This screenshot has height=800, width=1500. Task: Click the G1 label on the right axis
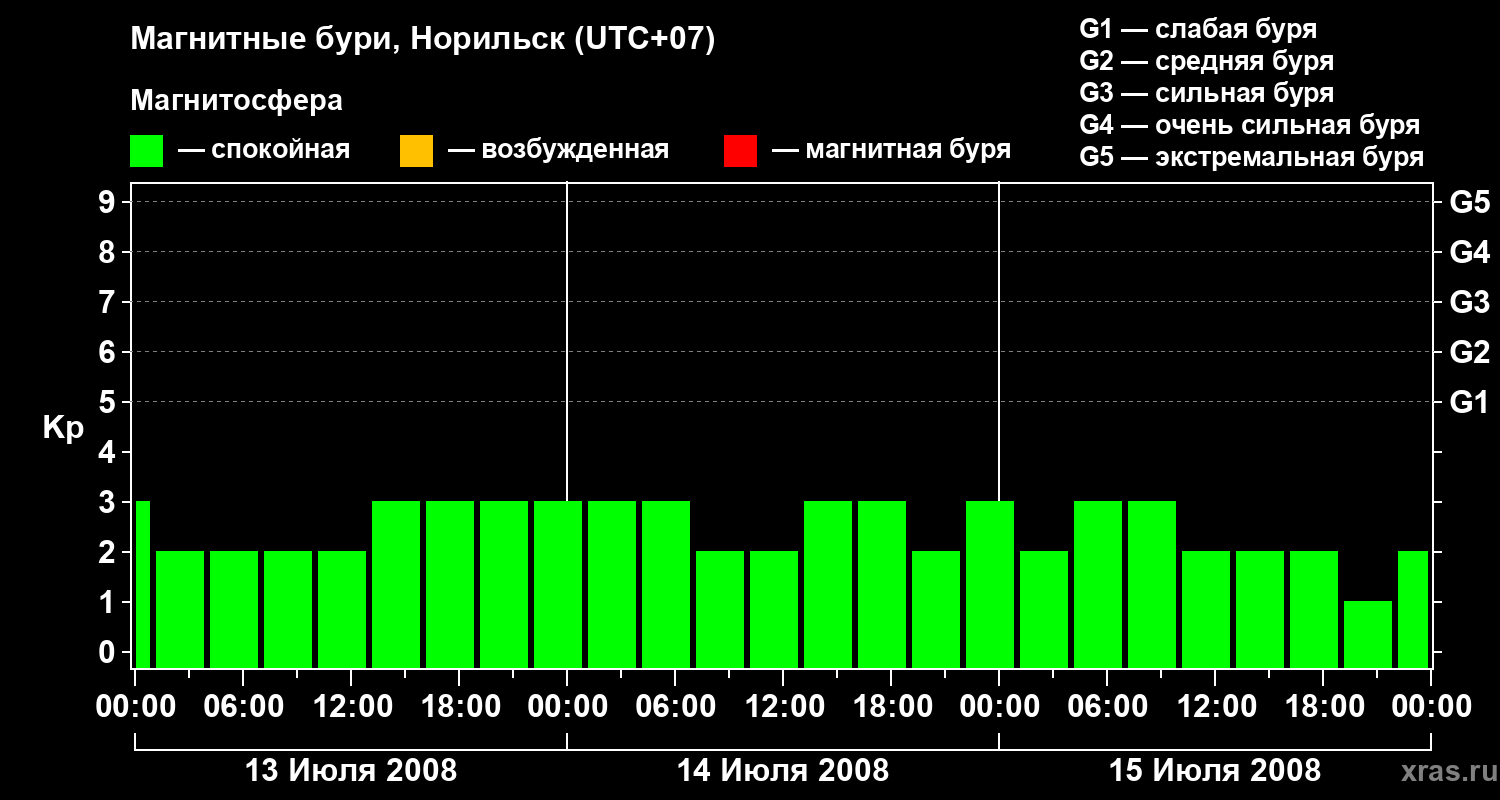point(1470,402)
